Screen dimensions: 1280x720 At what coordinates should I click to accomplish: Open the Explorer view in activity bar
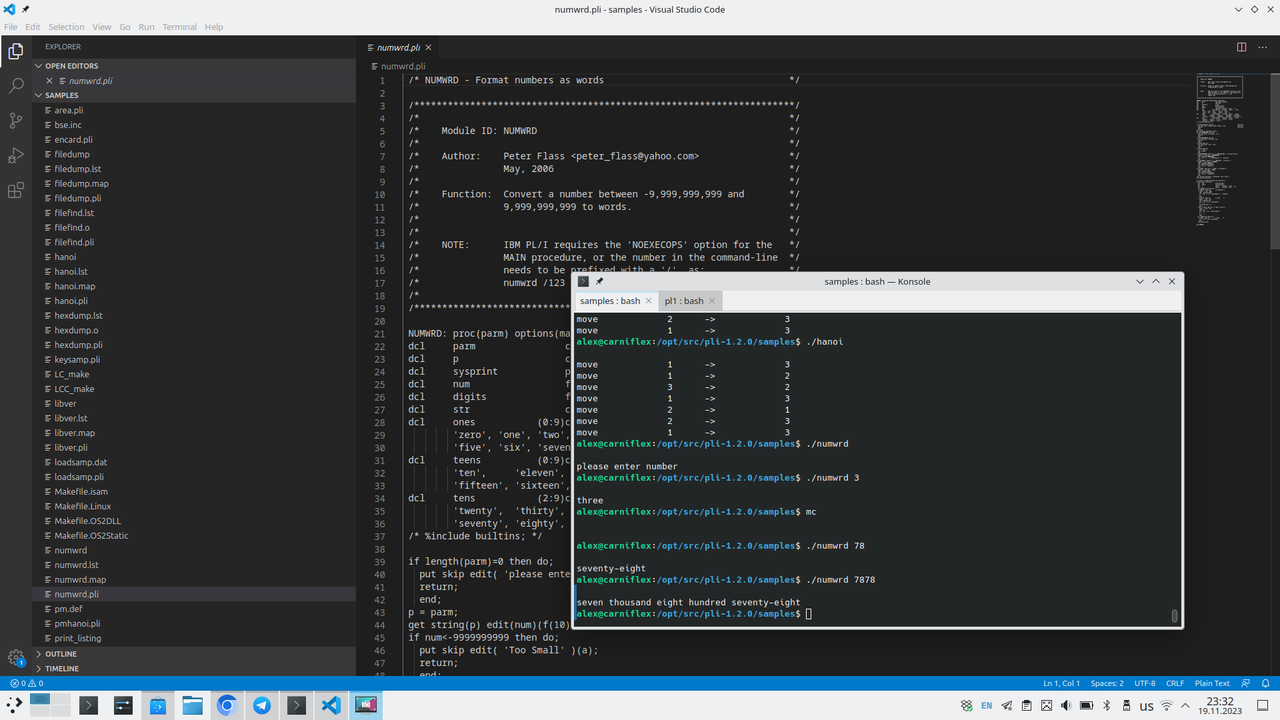(x=15, y=52)
